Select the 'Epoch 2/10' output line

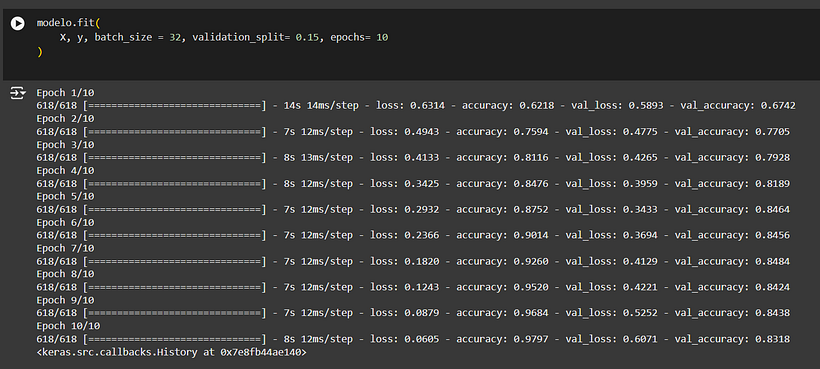click(x=65, y=119)
